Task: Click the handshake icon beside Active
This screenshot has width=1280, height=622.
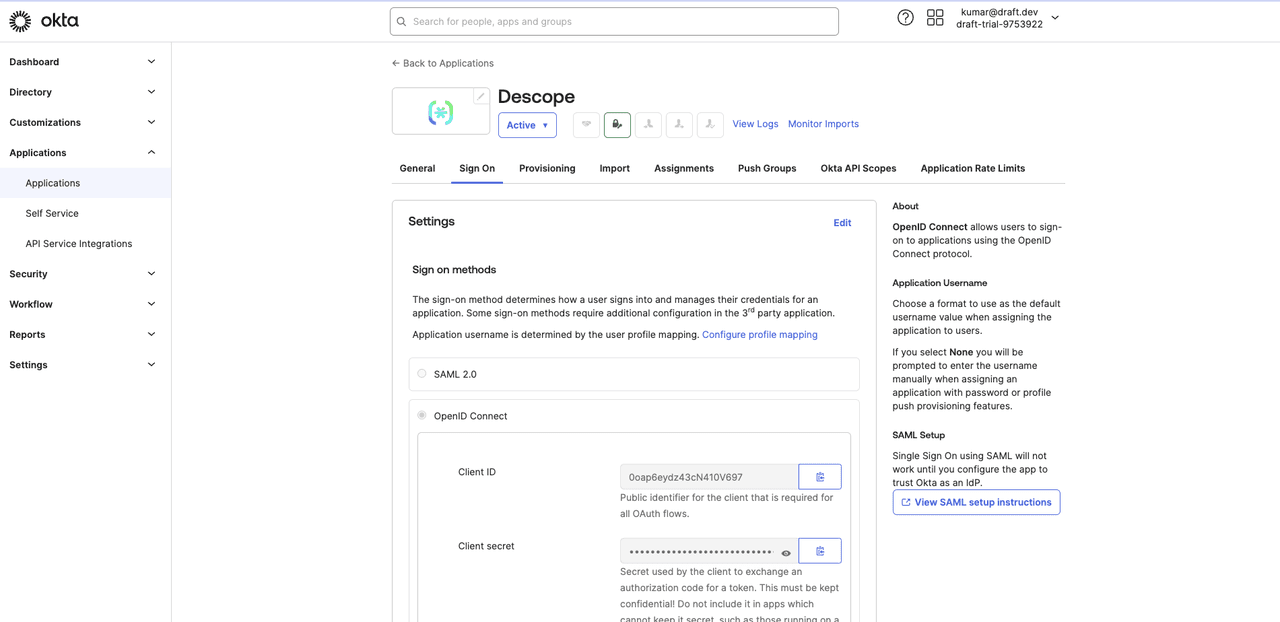Action: pyautogui.click(x=586, y=125)
